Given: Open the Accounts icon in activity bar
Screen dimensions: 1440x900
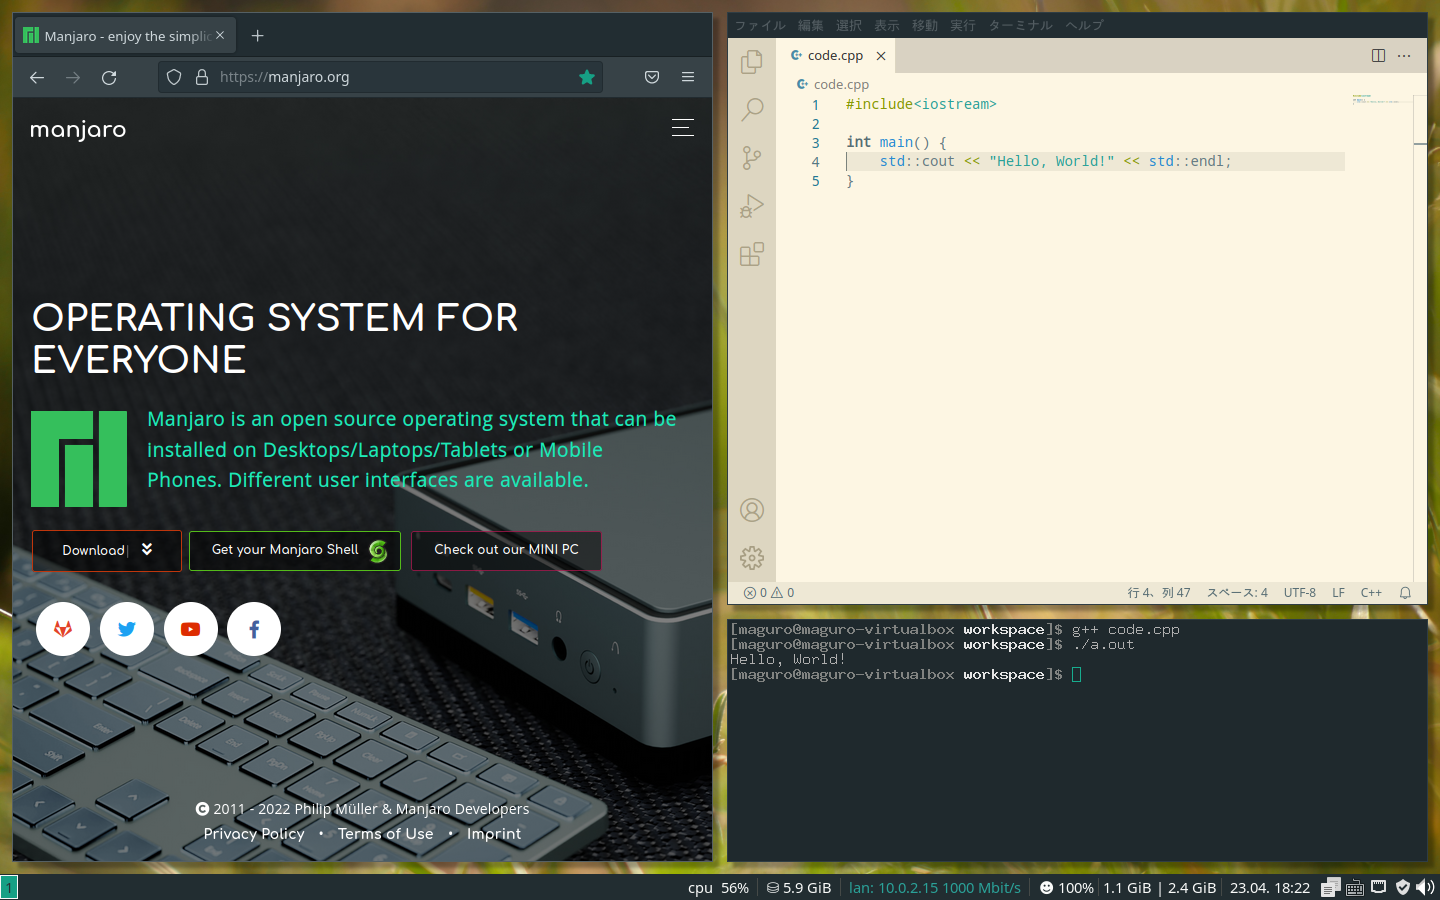Looking at the screenshot, I should coord(752,510).
